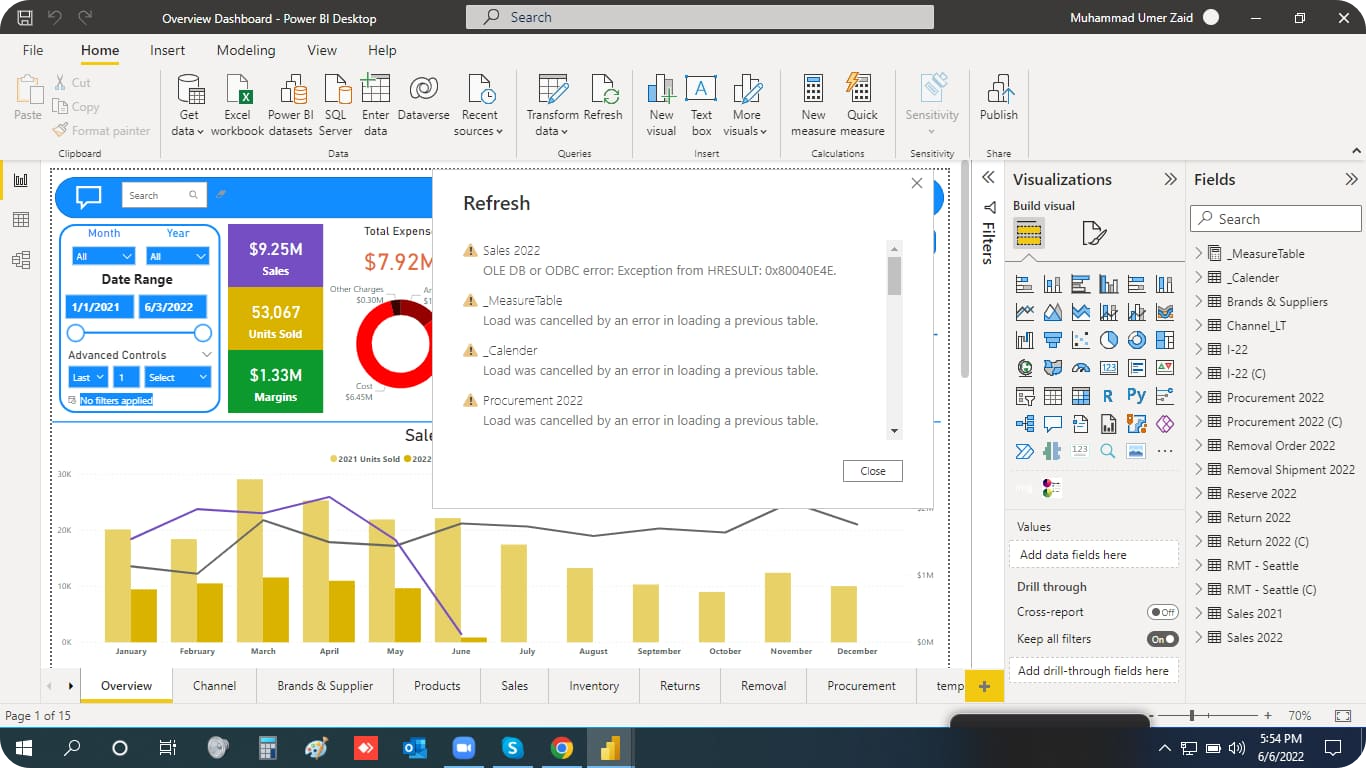Switch to the Insert ribbon tab

167,50
